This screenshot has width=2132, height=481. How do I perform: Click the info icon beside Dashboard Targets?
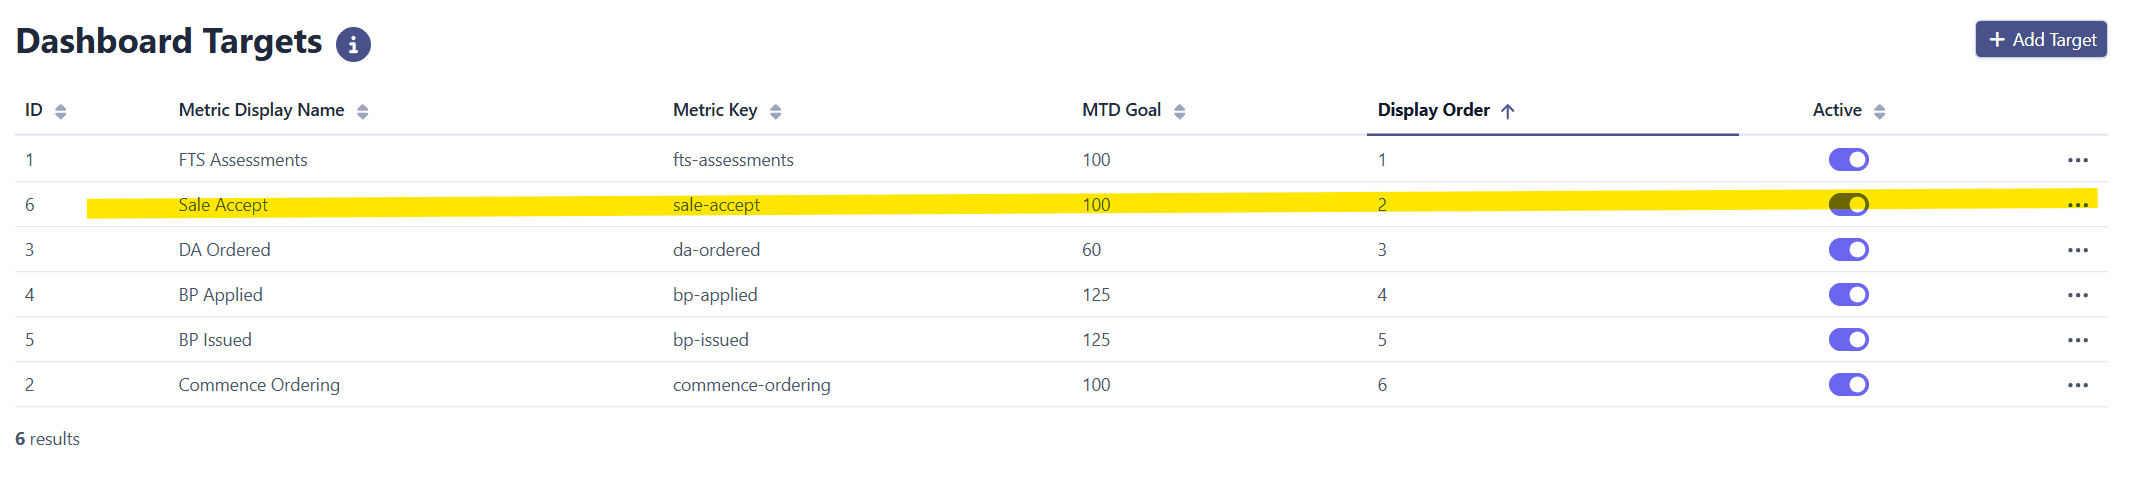353,45
